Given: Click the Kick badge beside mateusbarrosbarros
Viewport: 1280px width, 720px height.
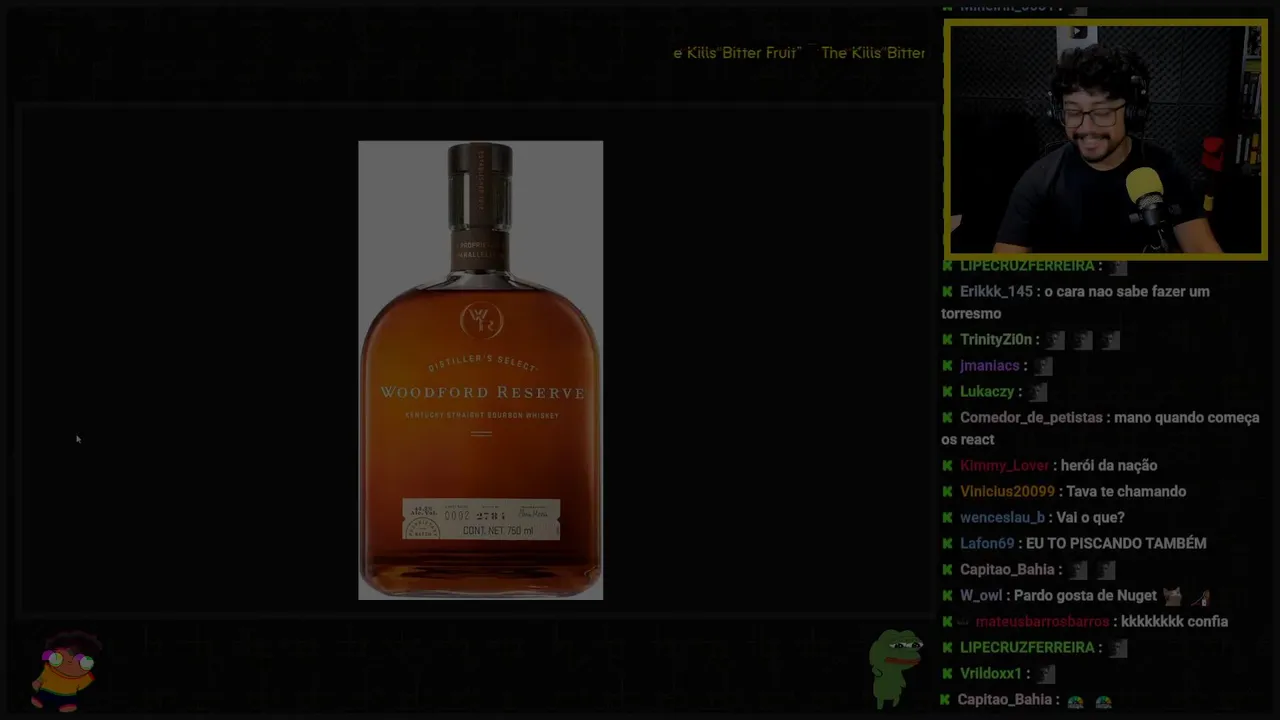Looking at the screenshot, I should click(x=947, y=622).
